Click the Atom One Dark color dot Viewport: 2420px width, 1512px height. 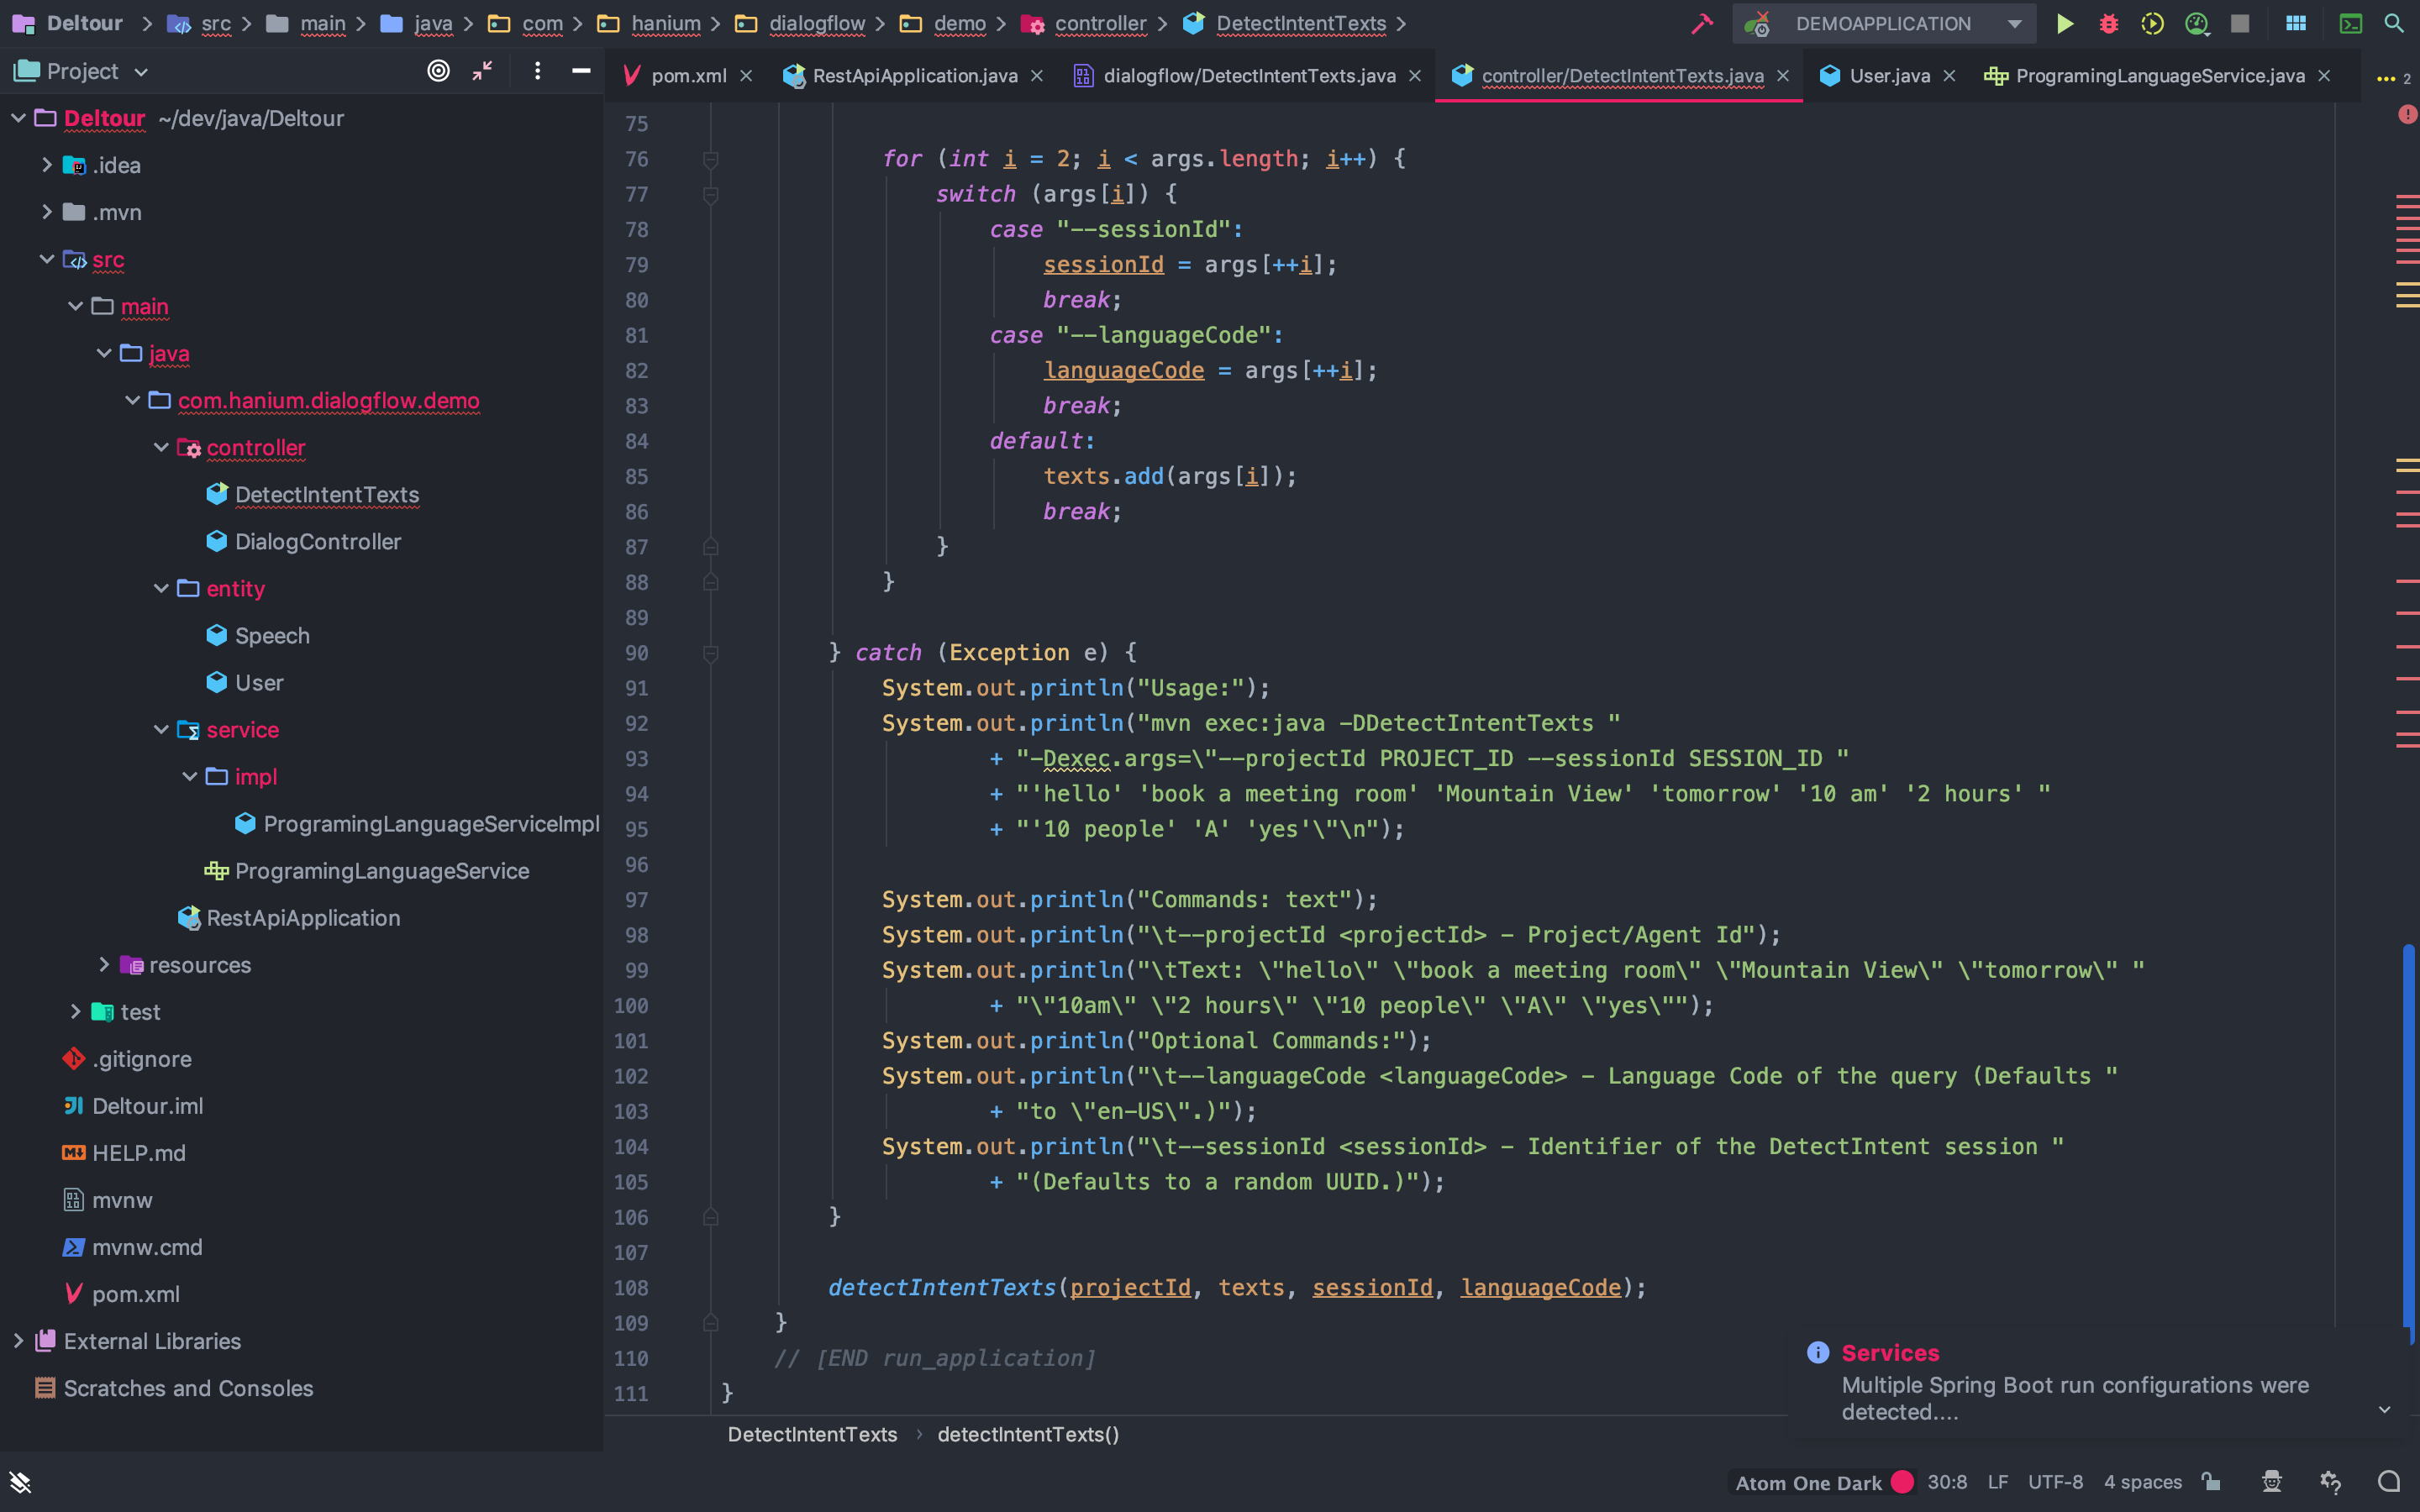pos(1902,1482)
